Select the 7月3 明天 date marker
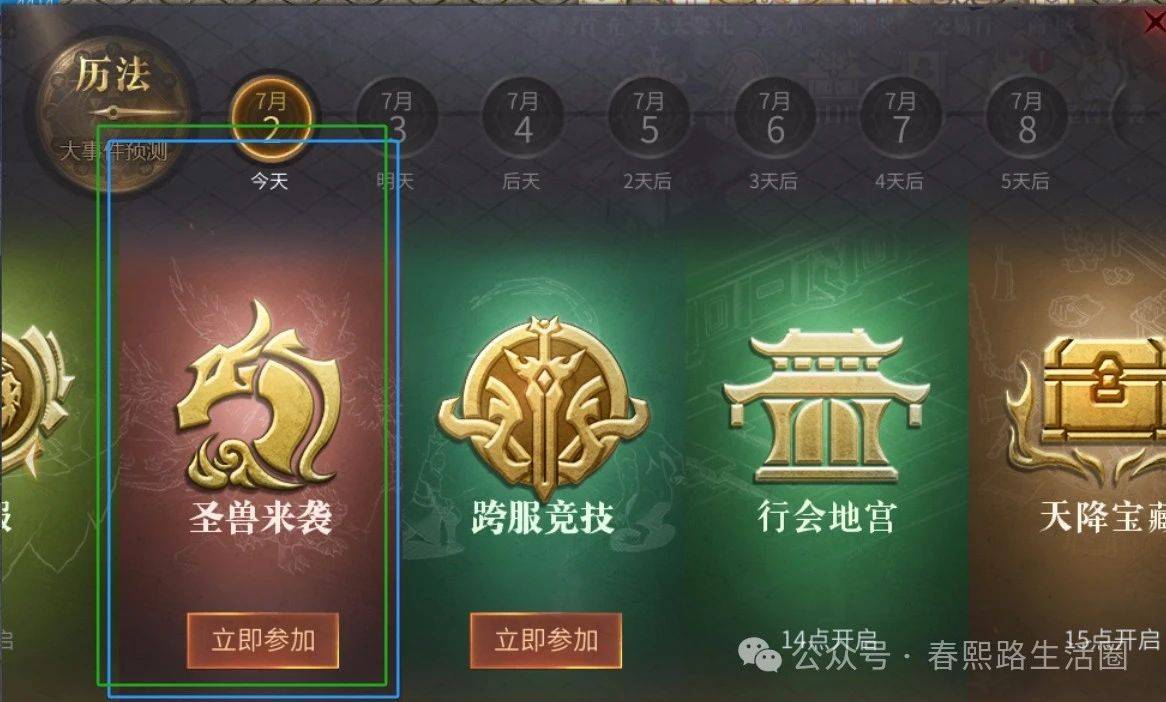Image resolution: width=1166 pixels, height=702 pixels. point(397,119)
